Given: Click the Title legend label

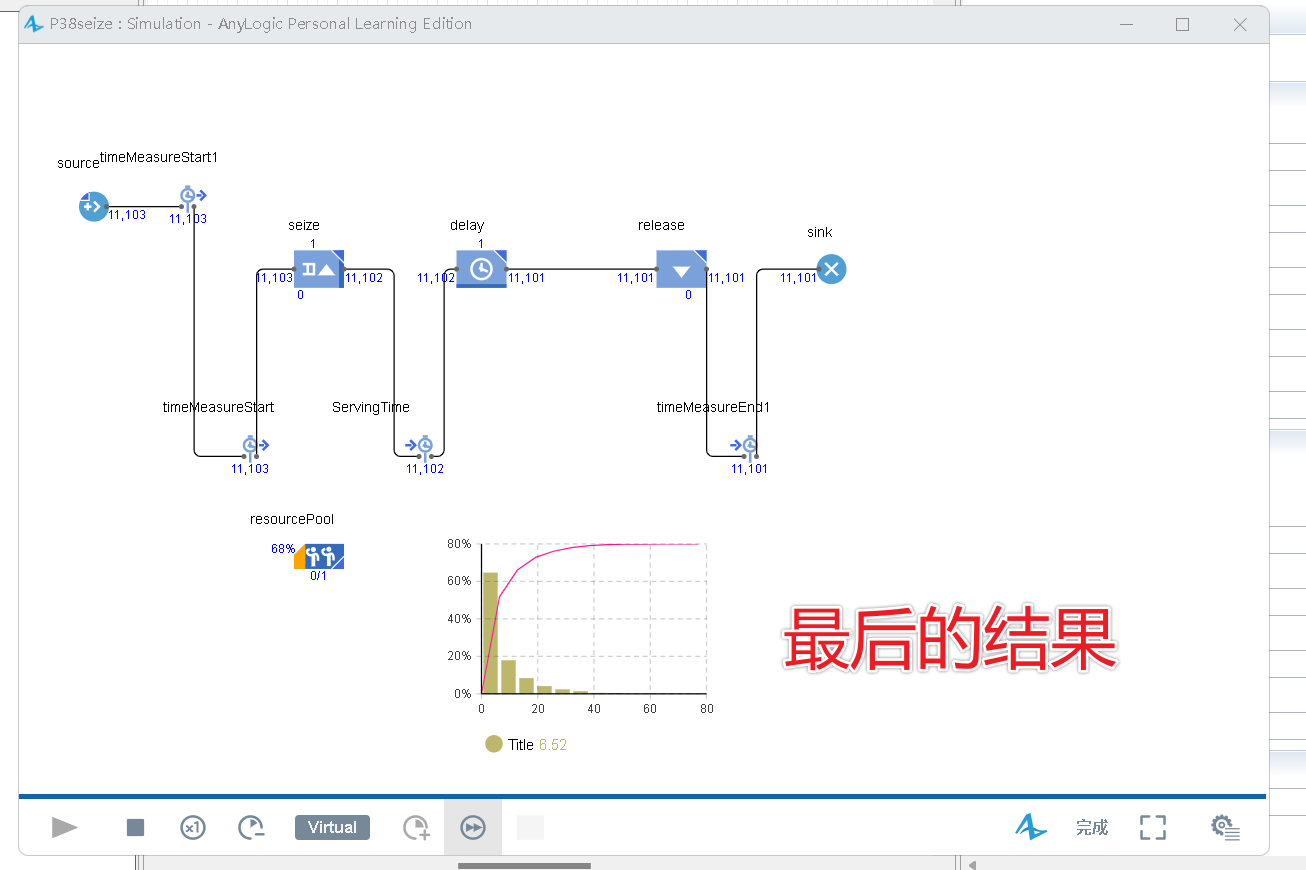Looking at the screenshot, I should point(521,745).
